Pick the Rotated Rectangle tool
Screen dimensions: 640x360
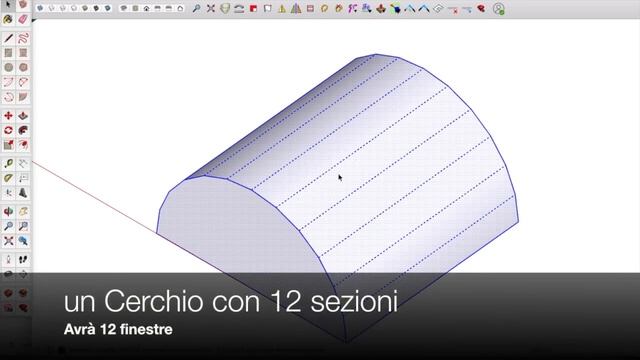23,53
